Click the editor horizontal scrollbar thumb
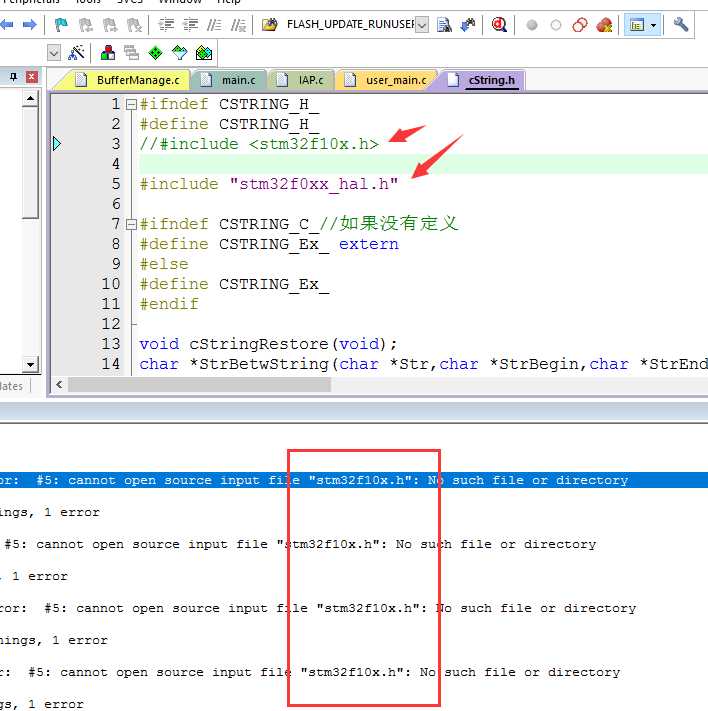This screenshot has height=711, width=708. [200, 385]
